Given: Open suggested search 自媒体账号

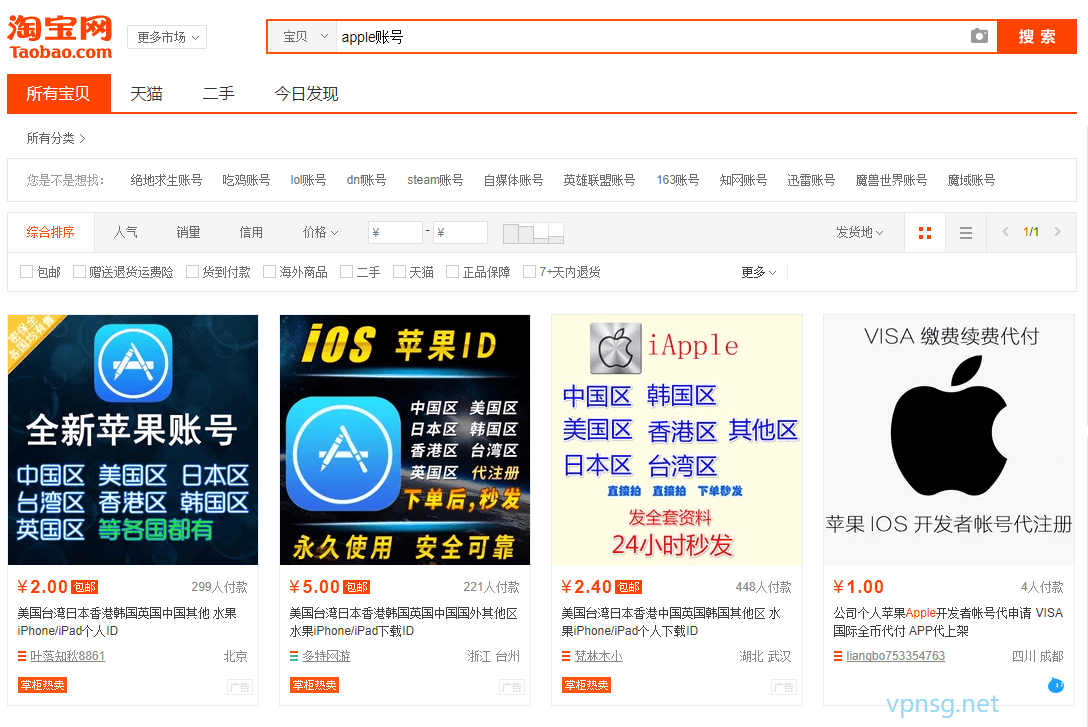Looking at the screenshot, I should [x=513, y=180].
